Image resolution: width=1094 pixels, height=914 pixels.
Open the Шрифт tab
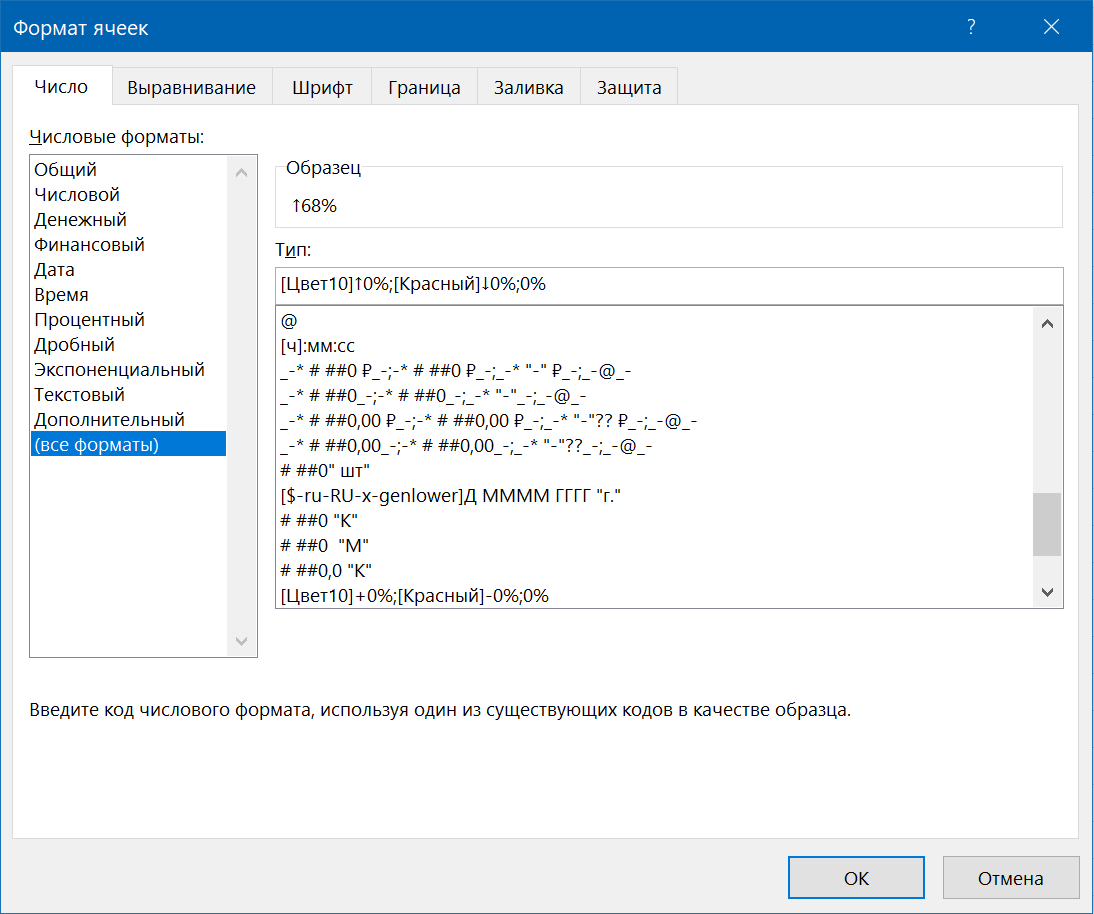point(322,87)
